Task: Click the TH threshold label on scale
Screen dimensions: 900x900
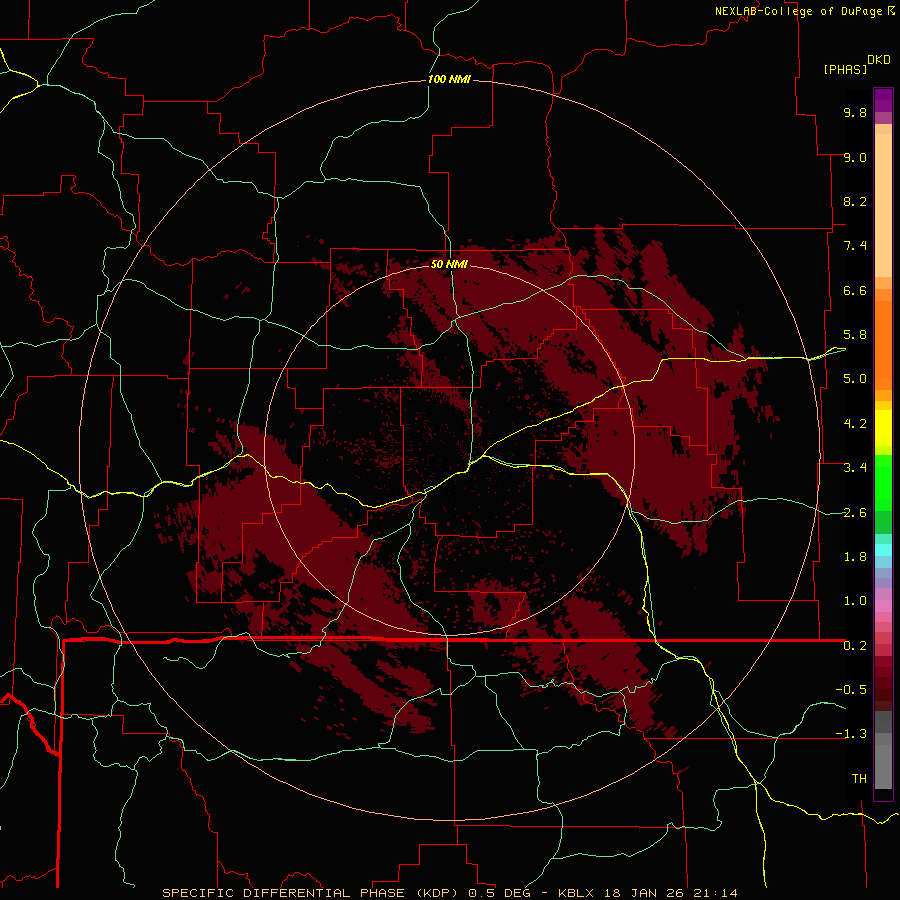Action: click(859, 779)
